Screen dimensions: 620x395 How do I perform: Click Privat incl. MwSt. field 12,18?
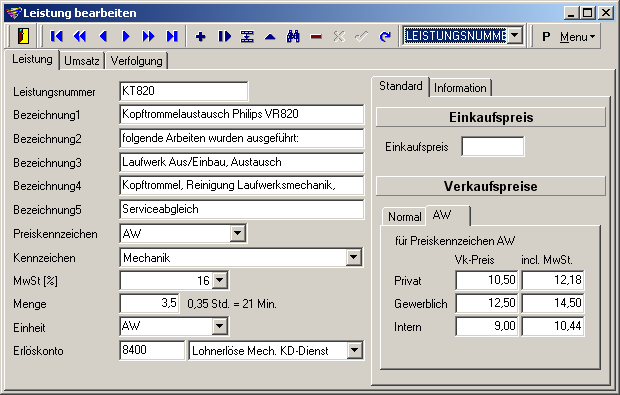553,280
